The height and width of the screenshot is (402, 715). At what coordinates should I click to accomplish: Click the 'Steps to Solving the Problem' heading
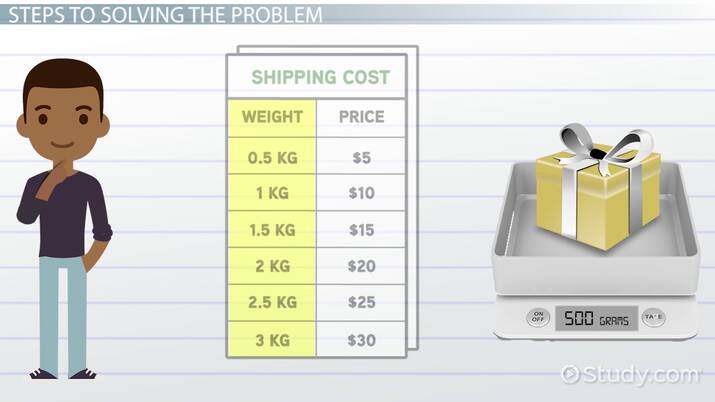click(x=163, y=16)
